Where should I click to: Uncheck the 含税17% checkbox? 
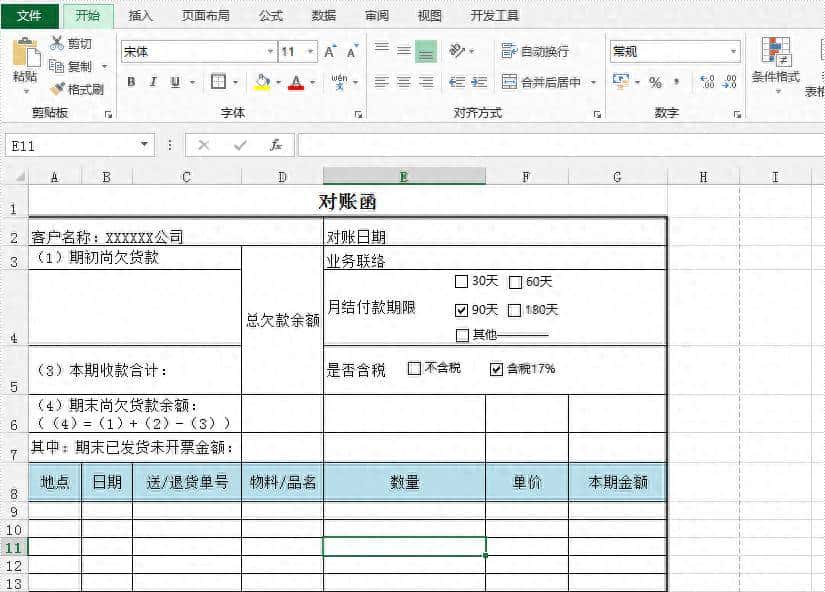(495, 371)
